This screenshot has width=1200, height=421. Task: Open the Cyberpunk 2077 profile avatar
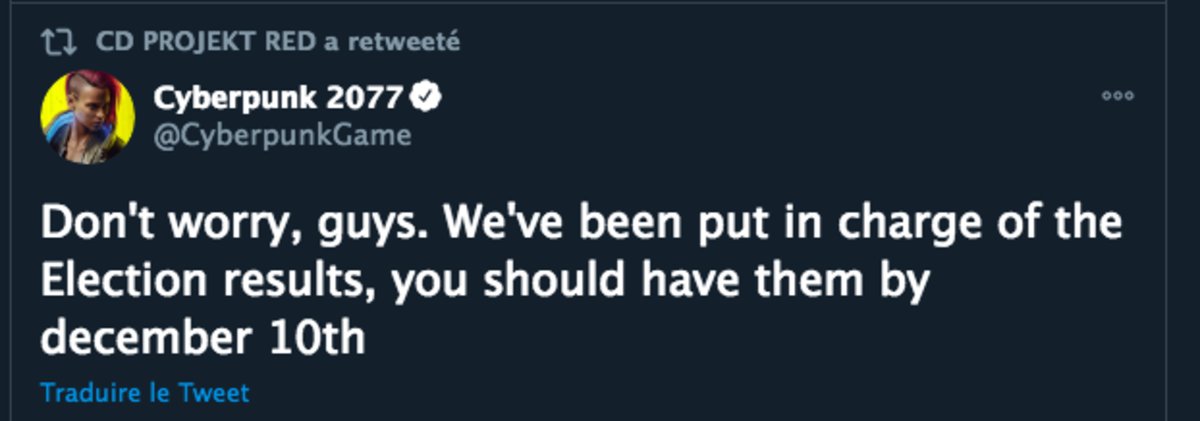(87, 118)
